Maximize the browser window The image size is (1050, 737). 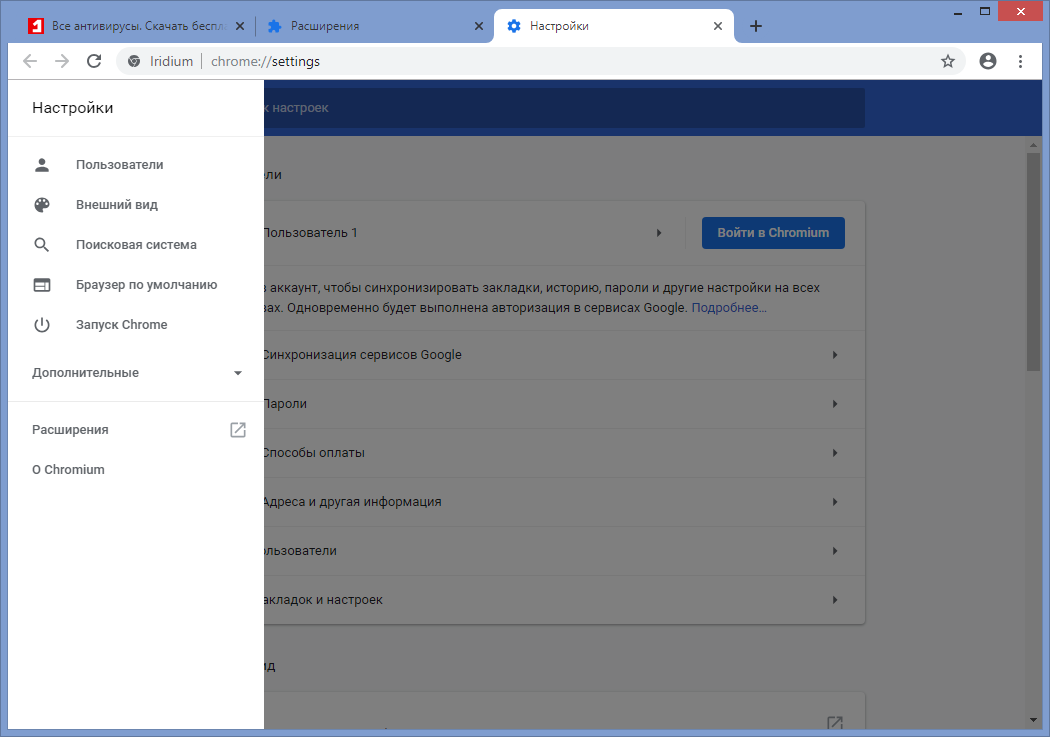tap(984, 11)
